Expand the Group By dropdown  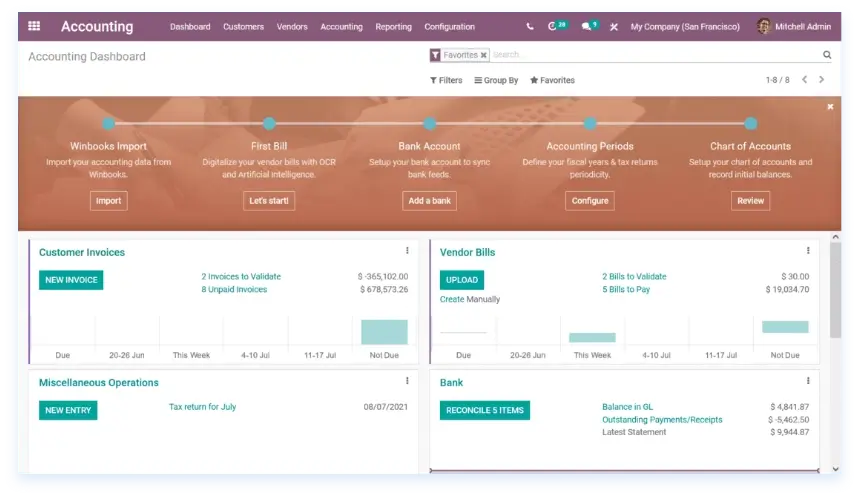(x=496, y=80)
